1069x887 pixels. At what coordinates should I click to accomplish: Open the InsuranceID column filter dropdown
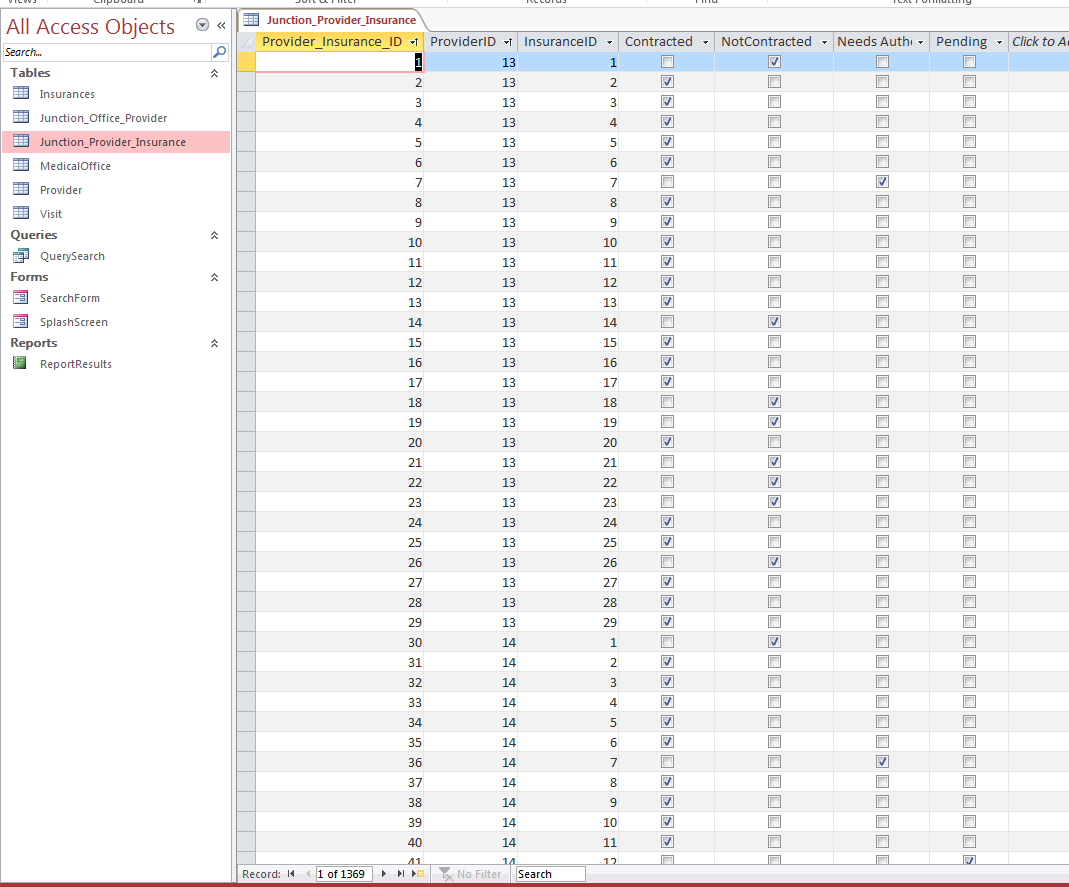pyautogui.click(x=609, y=42)
